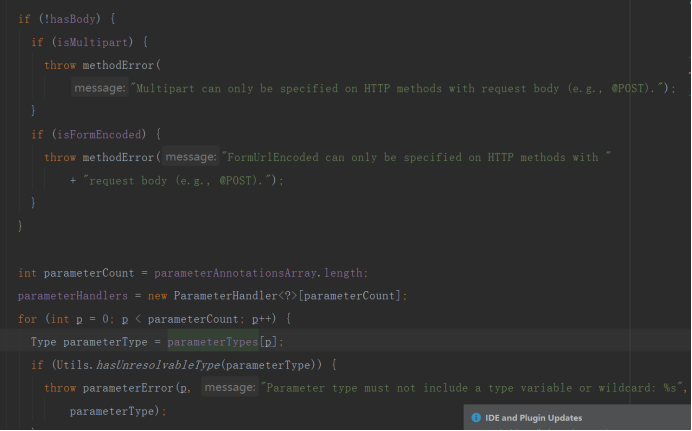Image resolution: width=692 pixels, height=431 pixels.
Task: Click isFormEncoded in the if condition
Action: 99,134
